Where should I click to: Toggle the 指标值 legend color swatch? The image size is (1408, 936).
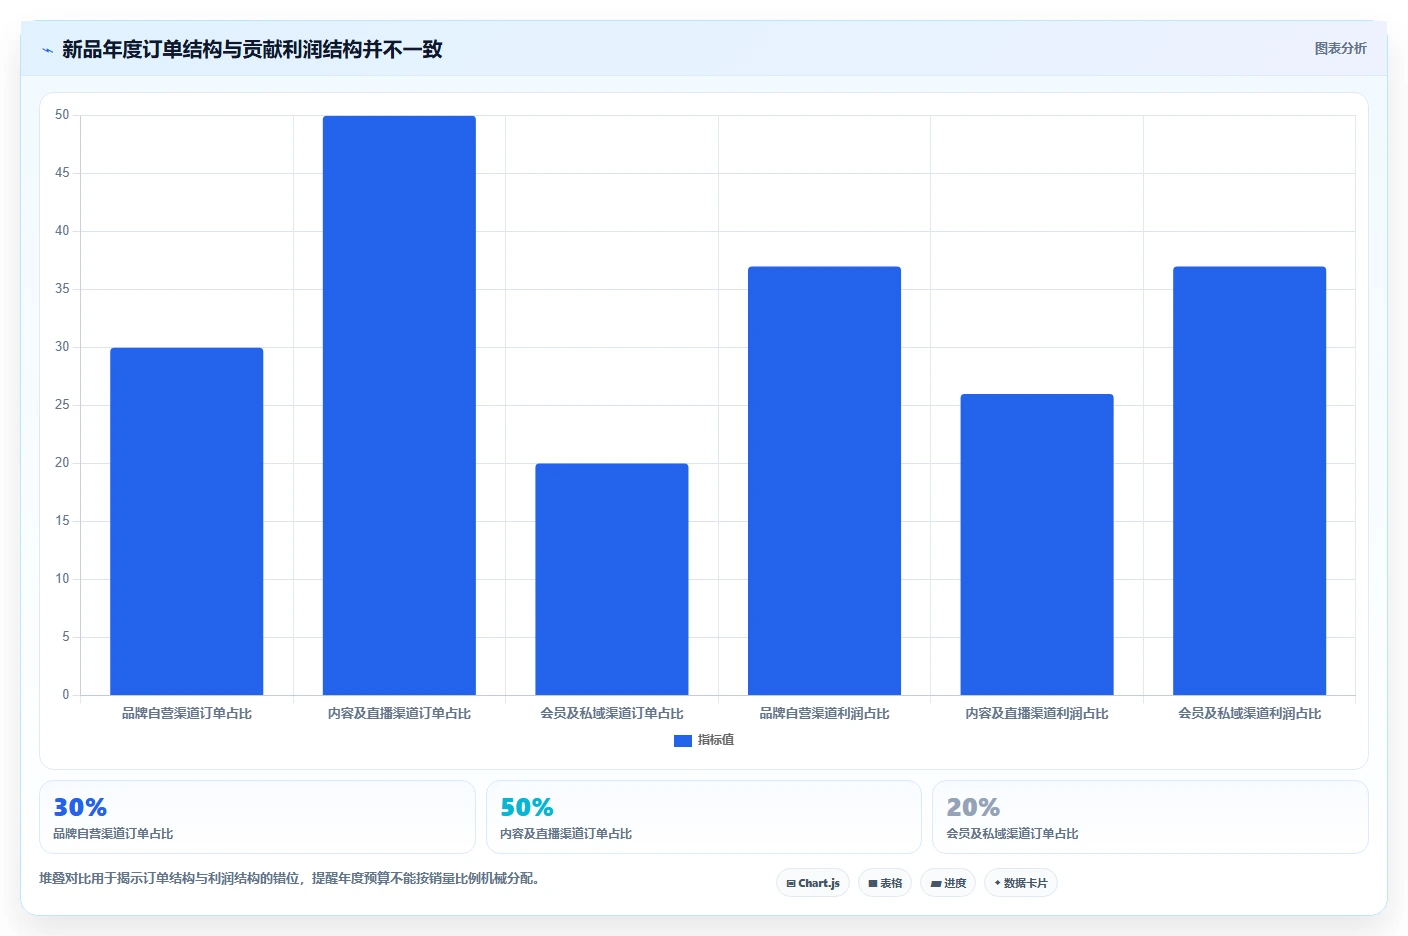click(x=683, y=741)
